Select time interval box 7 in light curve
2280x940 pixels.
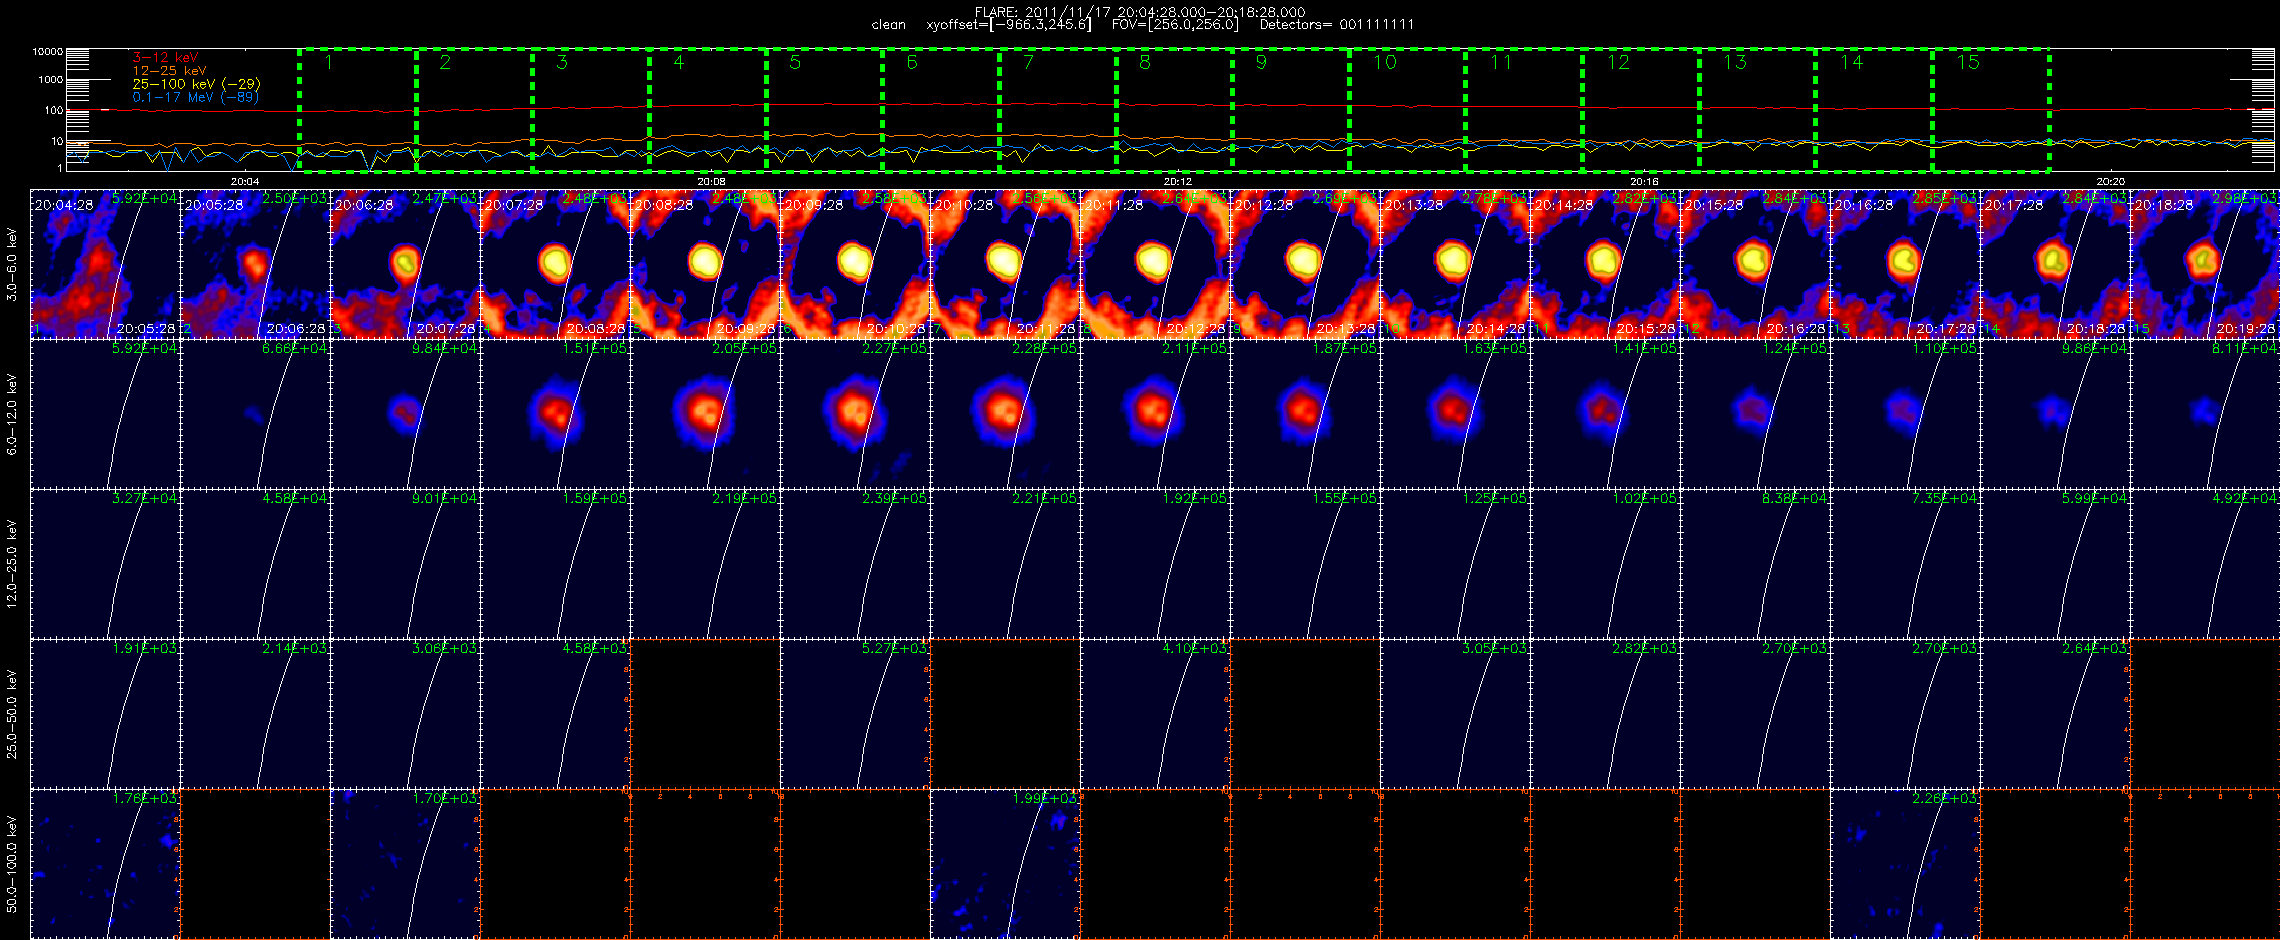click(x=1058, y=110)
